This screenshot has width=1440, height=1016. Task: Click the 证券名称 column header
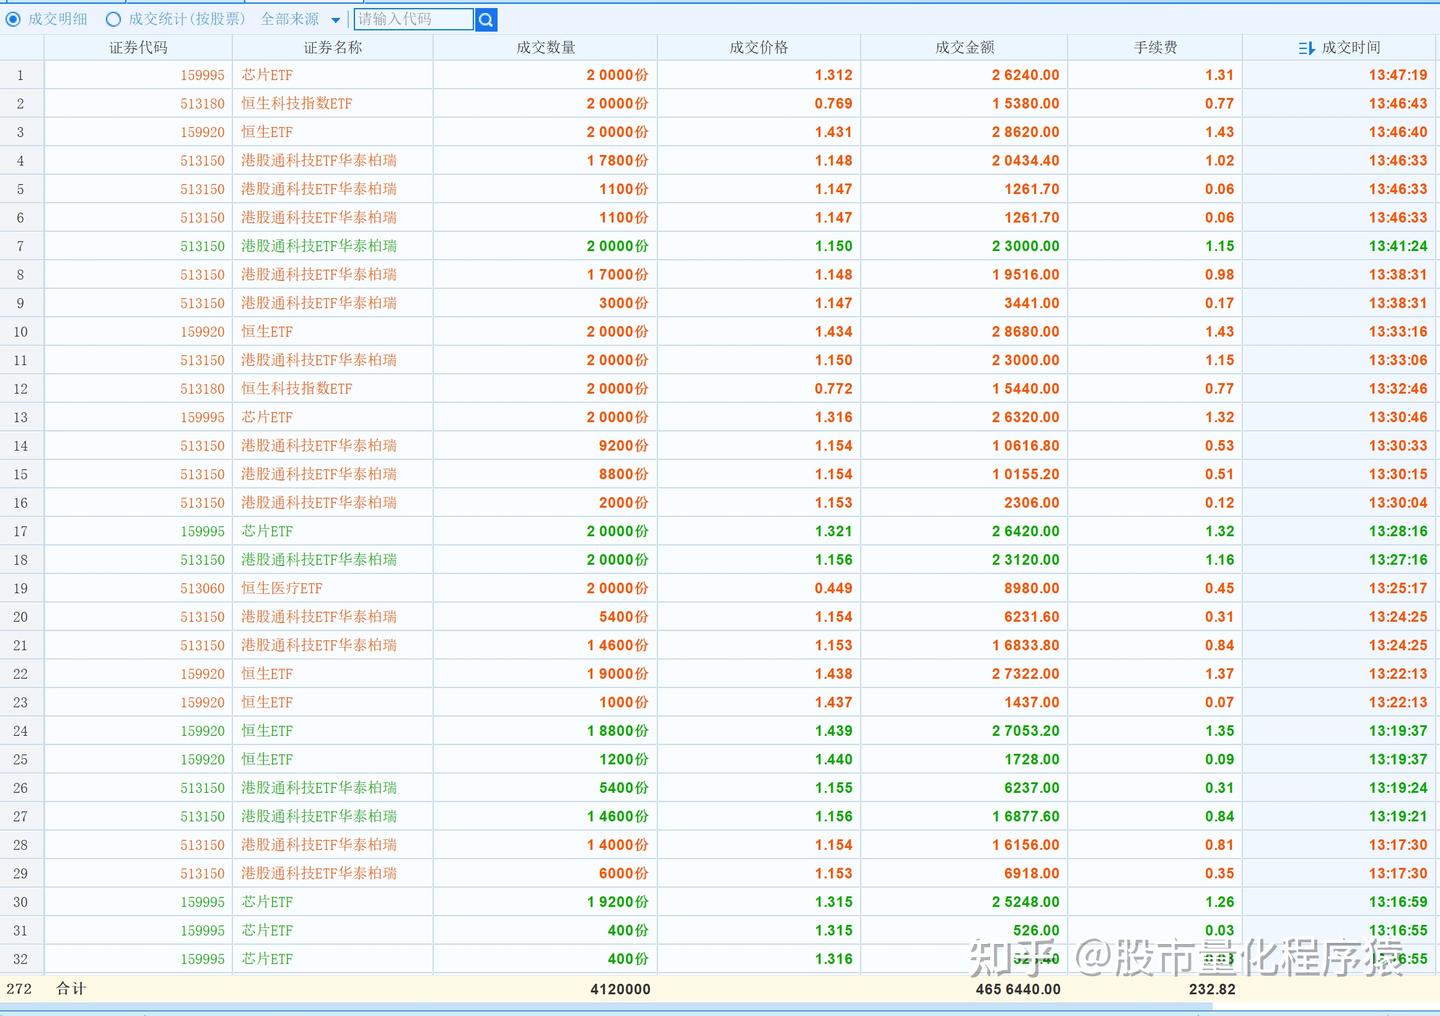coord(333,47)
